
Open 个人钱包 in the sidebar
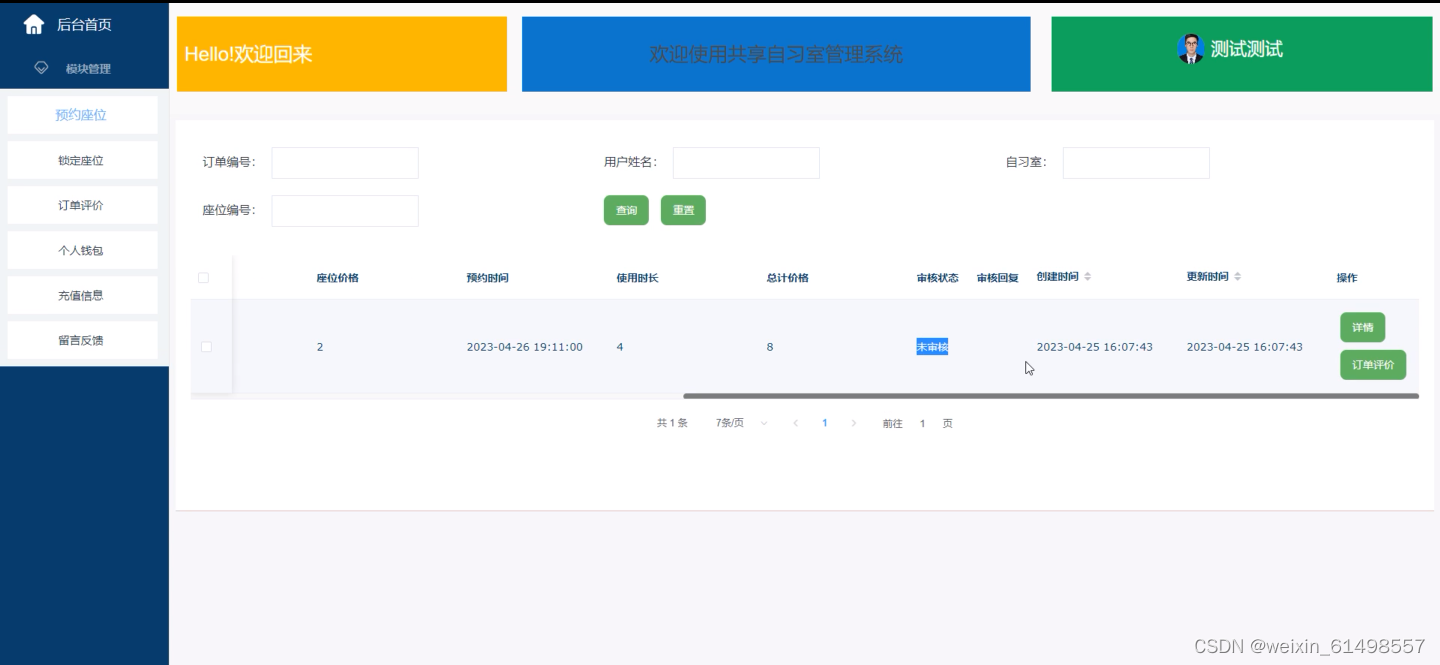click(82, 250)
